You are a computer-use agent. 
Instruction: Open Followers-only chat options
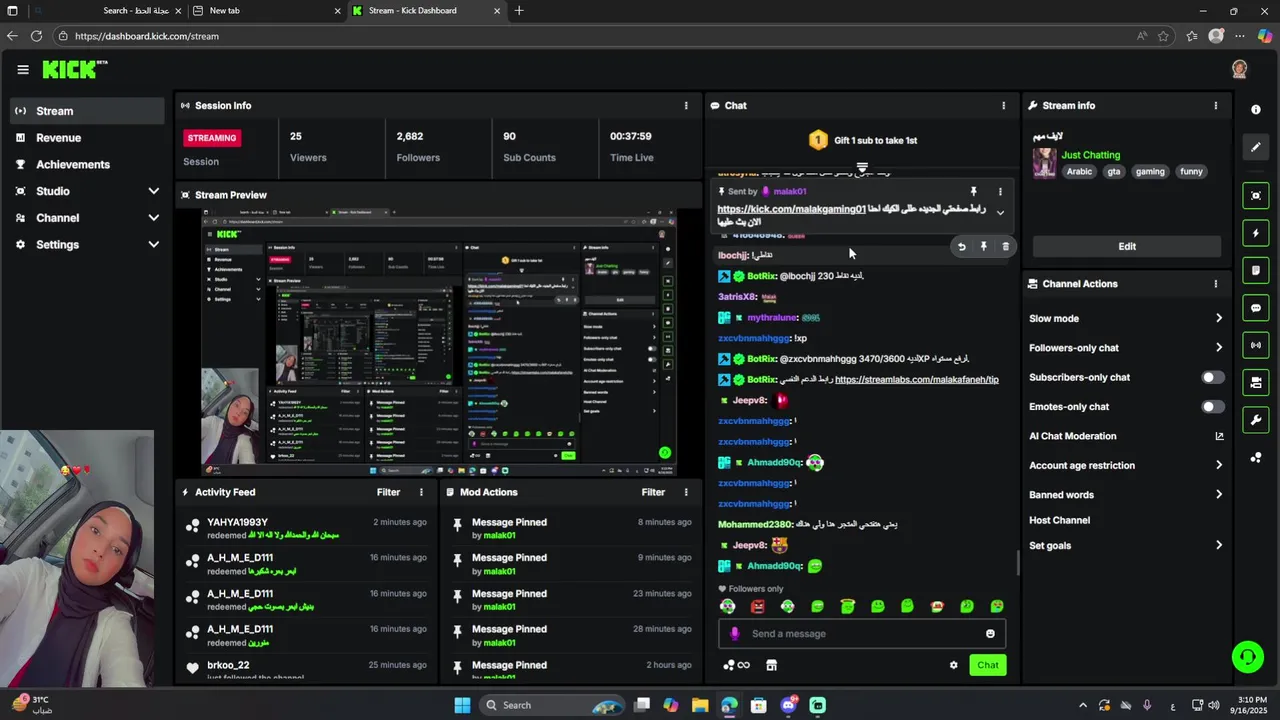[x=1126, y=348]
